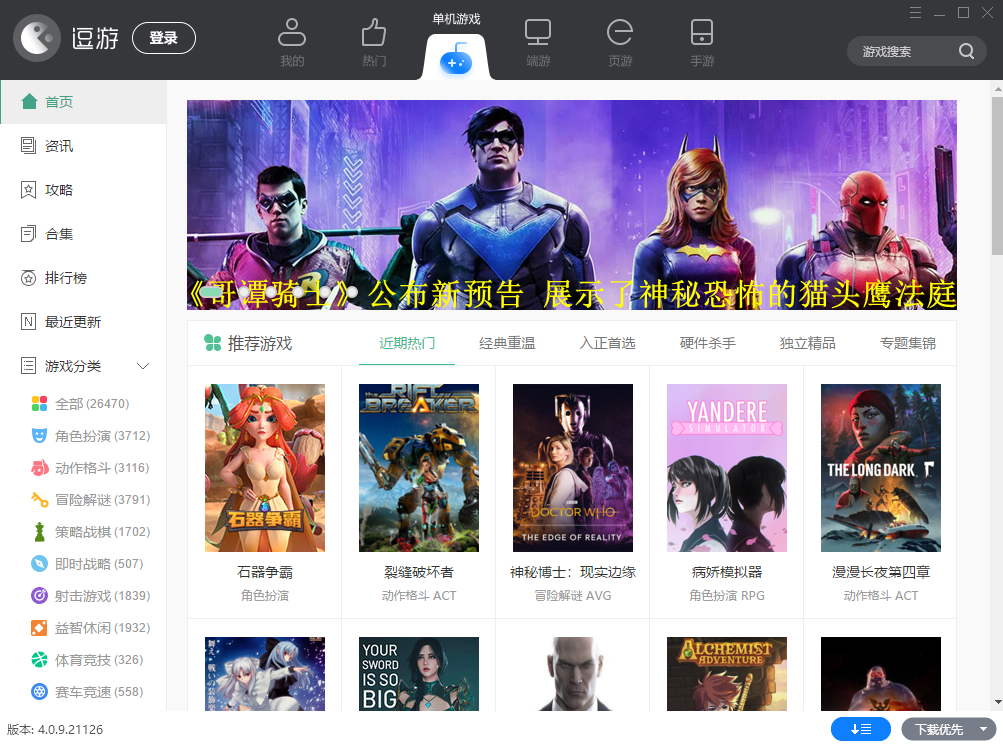Select the 手游 mobile icon
The height and width of the screenshot is (746, 1003).
tap(702, 34)
